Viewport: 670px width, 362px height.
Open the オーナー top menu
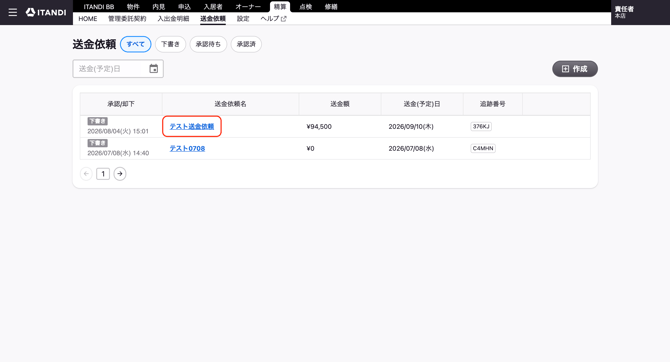point(248,7)
